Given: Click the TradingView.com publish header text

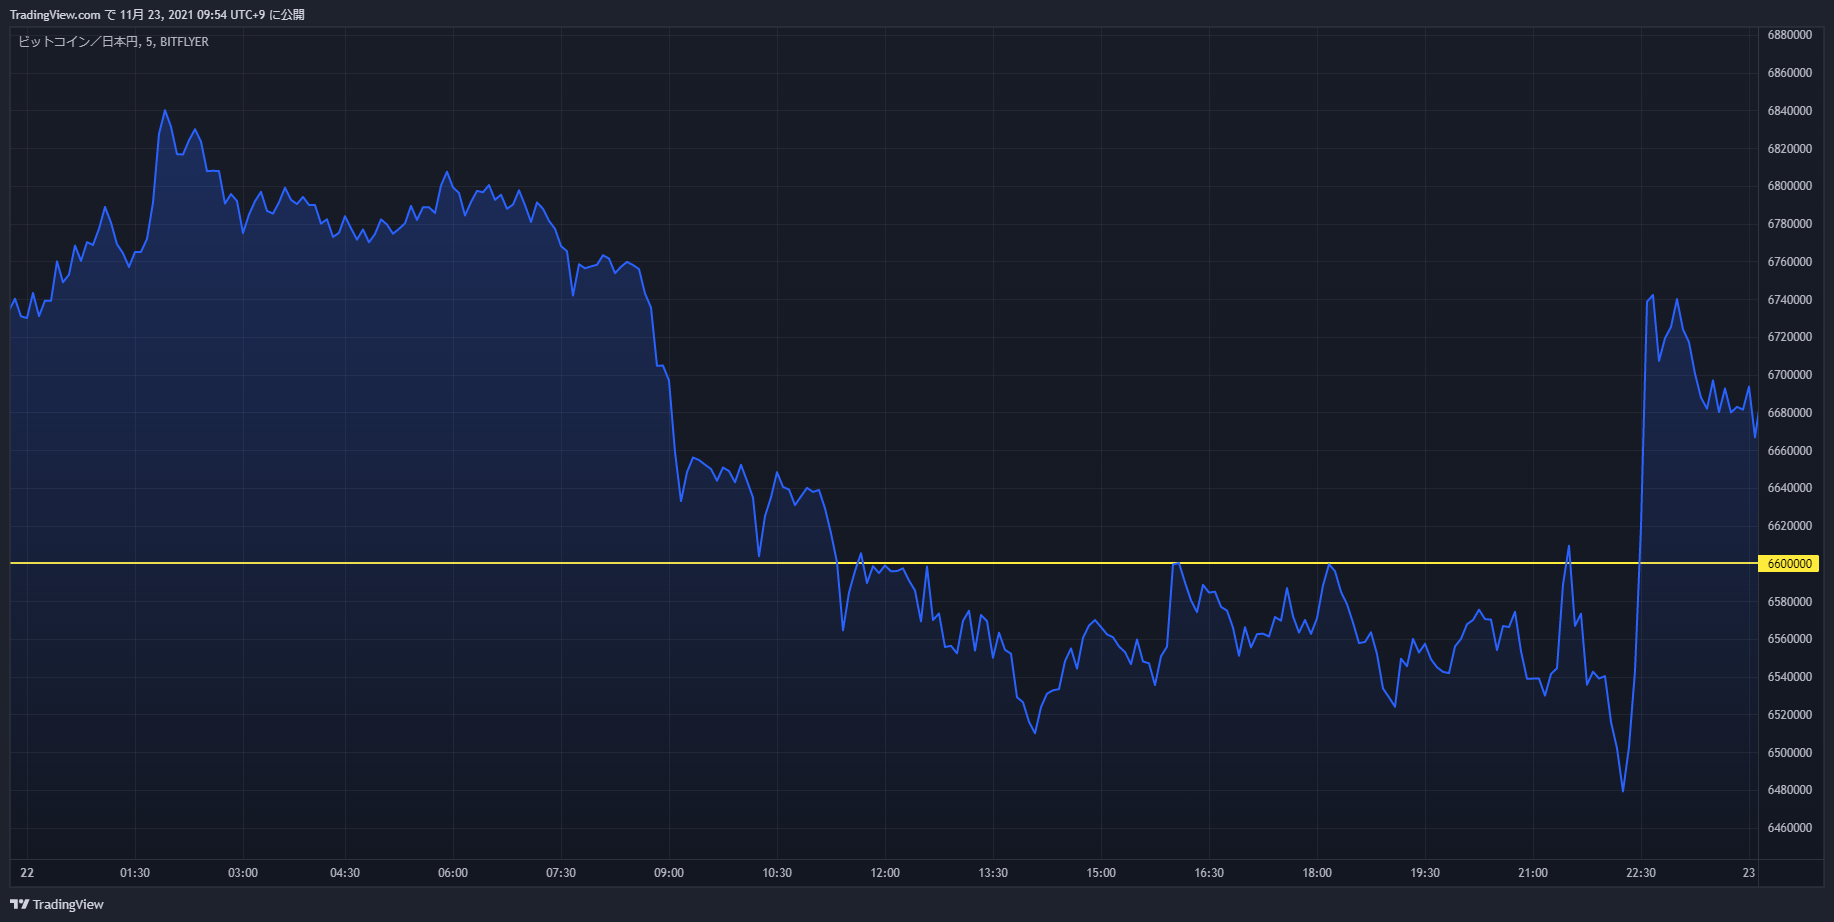Looking at the screenshot, I should coord(157,15).
